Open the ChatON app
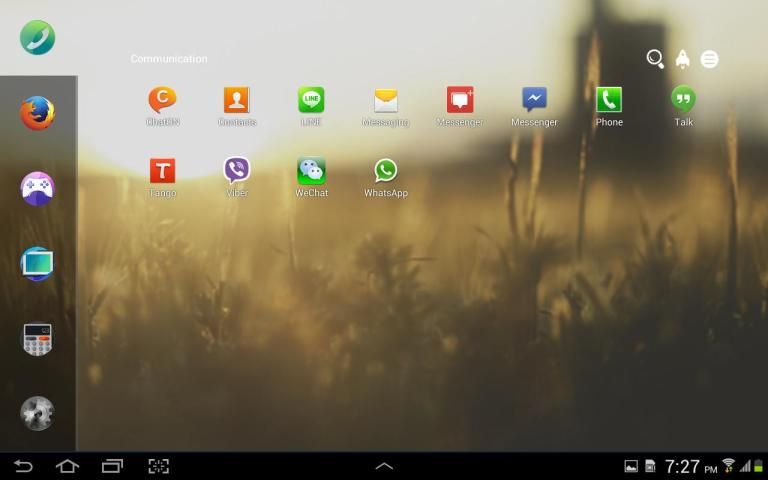This screenshot has height=480, width=768. pyautogui.click(x=162, y=100)
